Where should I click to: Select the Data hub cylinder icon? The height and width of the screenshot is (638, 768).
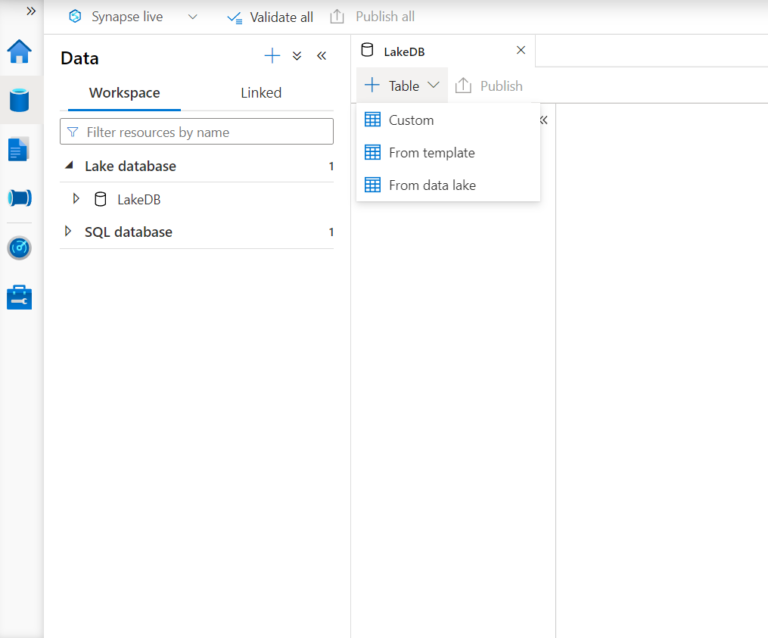click(x=19, y=100)
